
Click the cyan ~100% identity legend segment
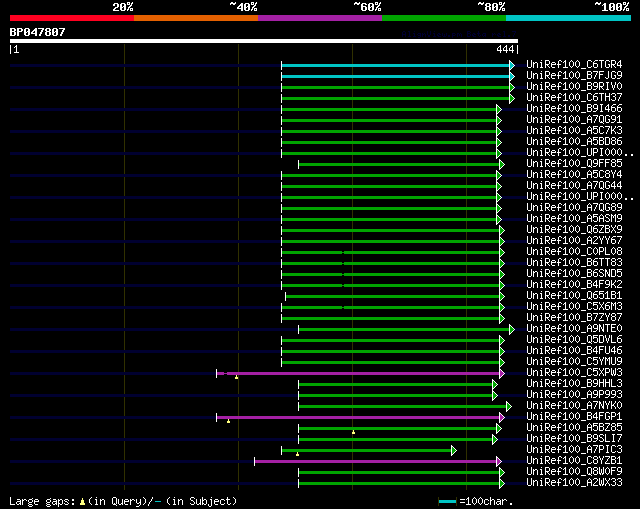(x=568, y=18)
